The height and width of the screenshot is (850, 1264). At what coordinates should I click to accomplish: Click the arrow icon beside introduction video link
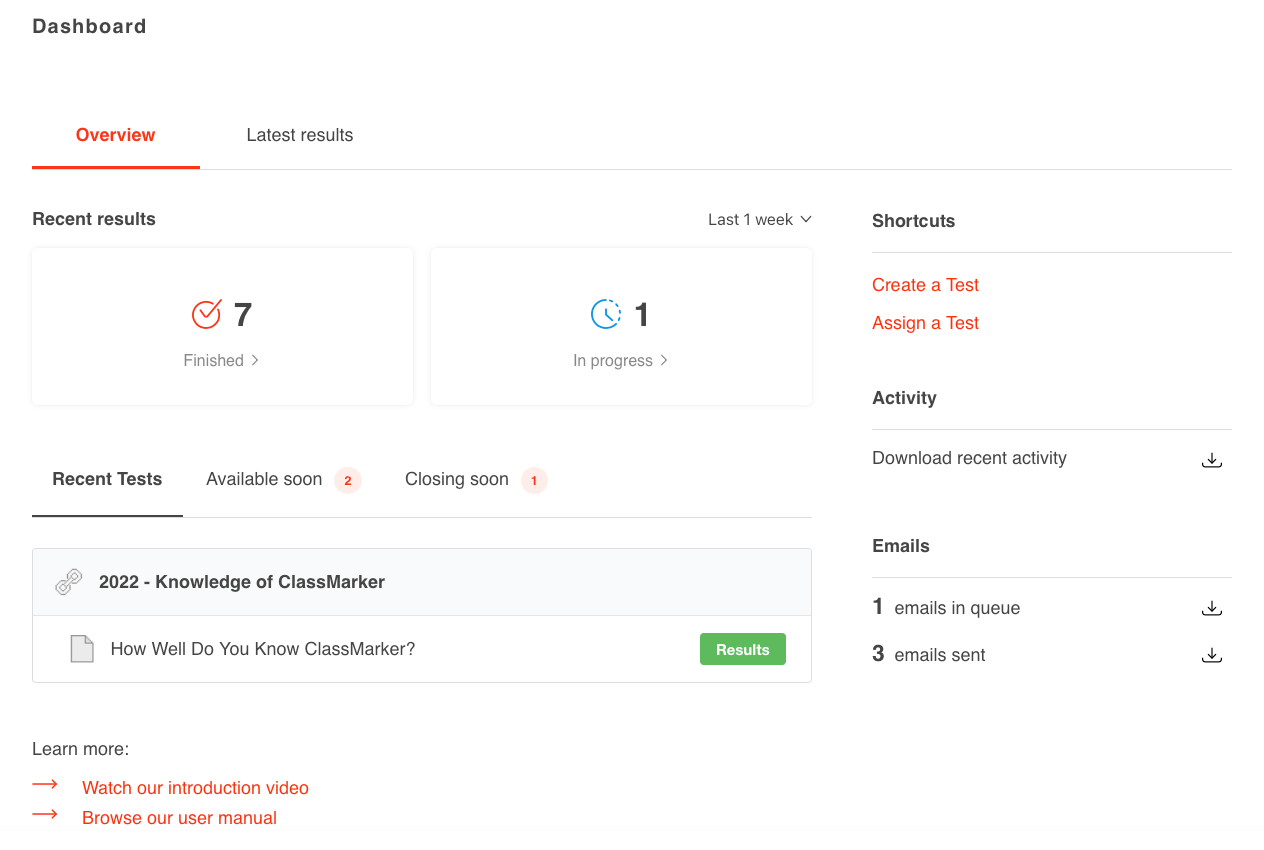[x=45, y=784]
